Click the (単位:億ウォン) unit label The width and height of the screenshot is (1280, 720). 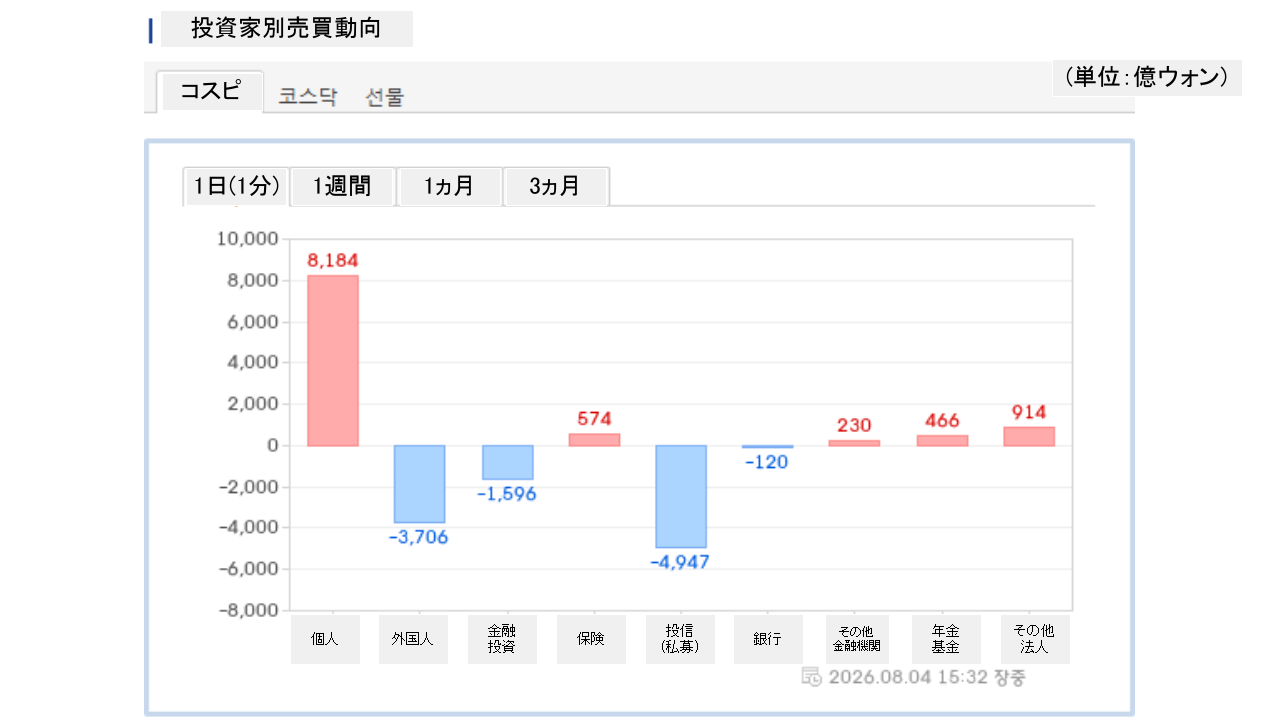click(1147, 77)
